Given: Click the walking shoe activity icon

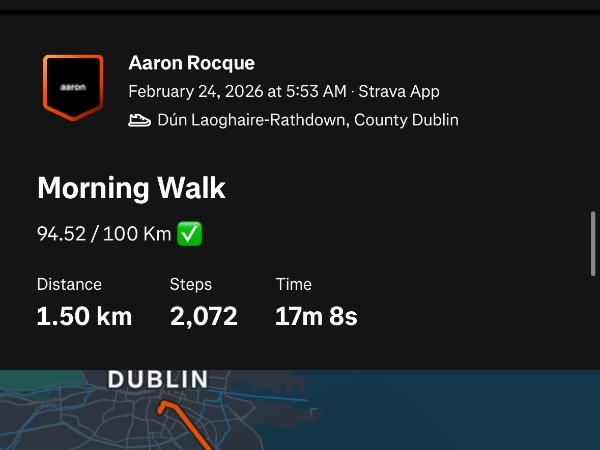Looking at the screenshot, I should tap(140, 120).
